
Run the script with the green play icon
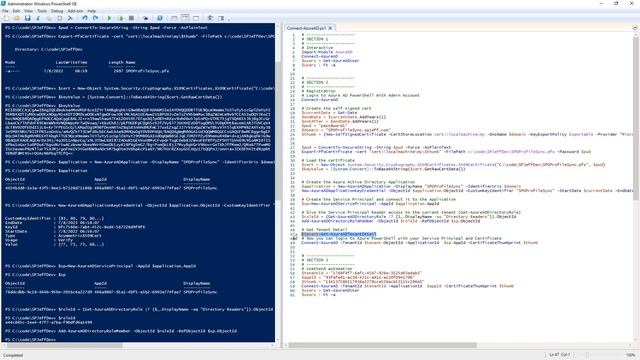109,18
